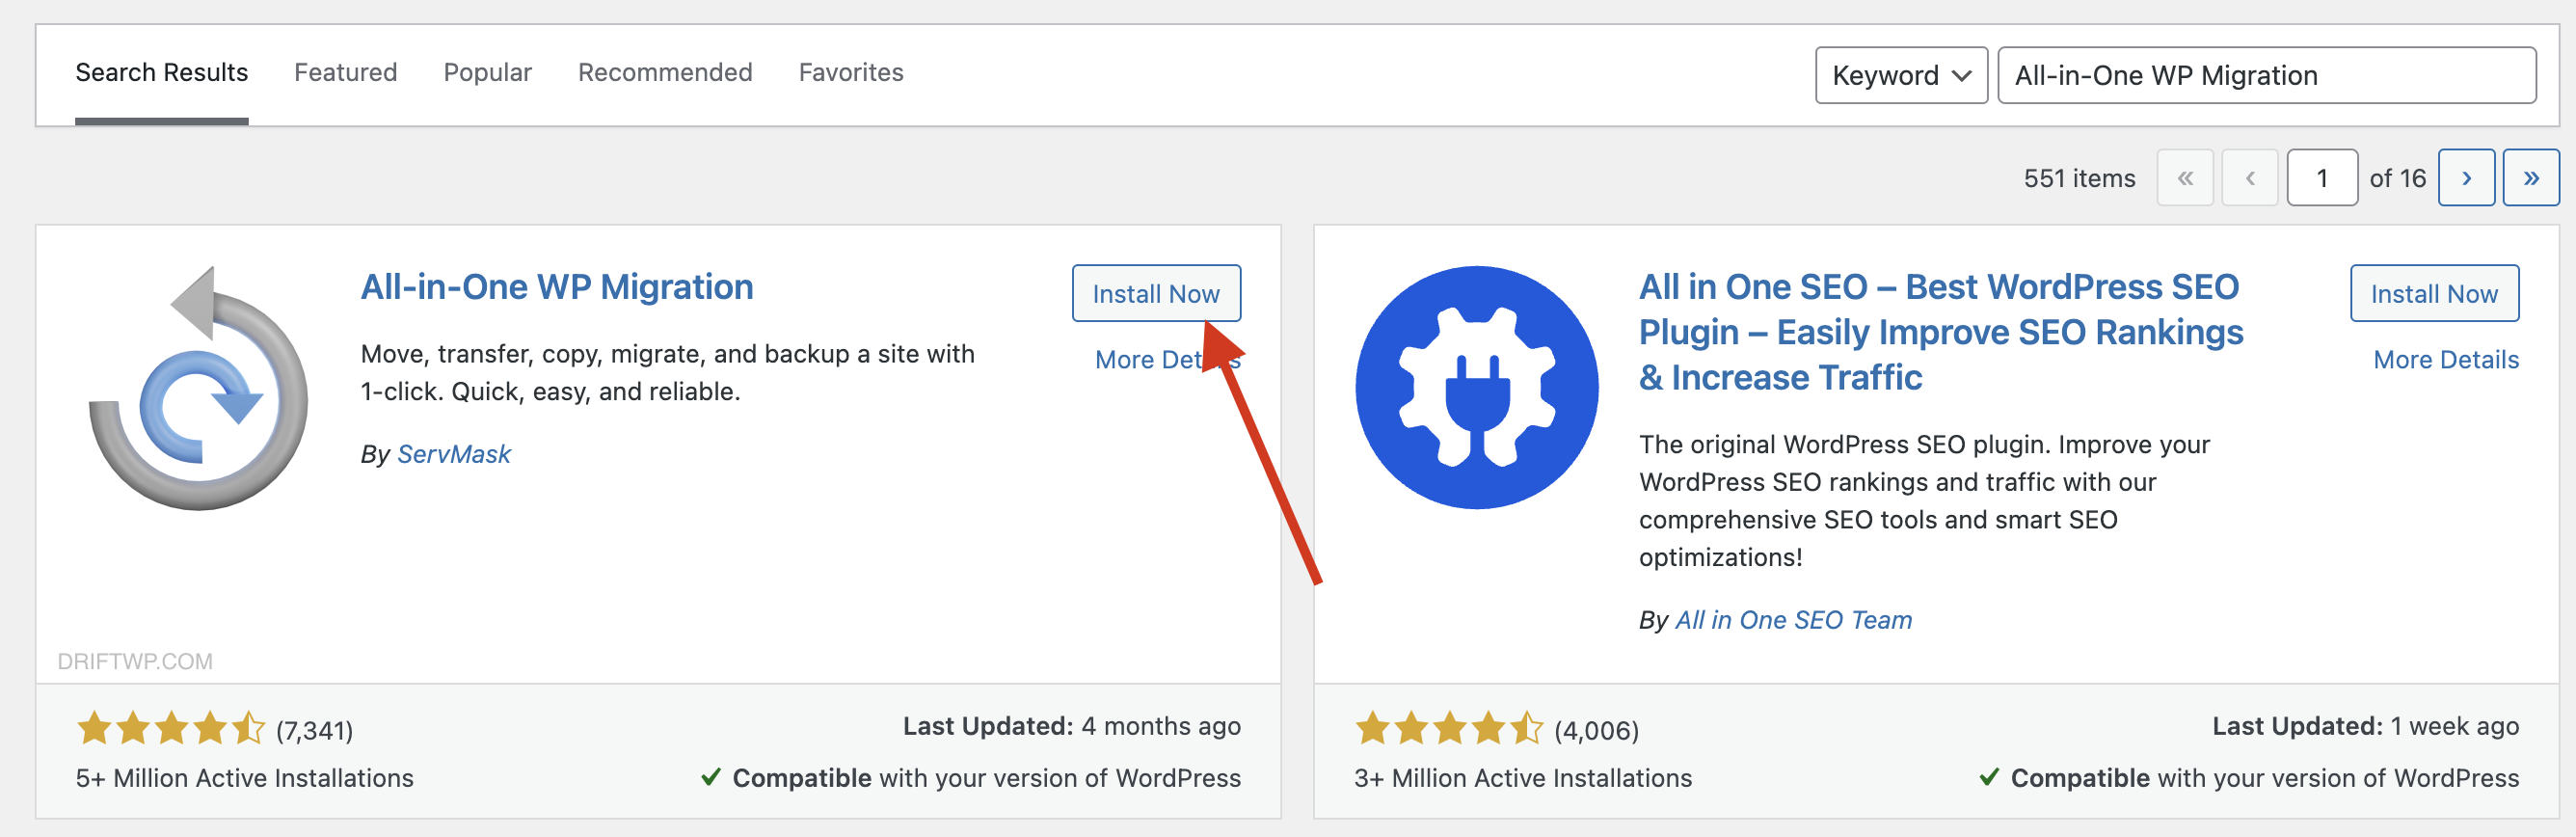Open the Favorites plugins tab
2576x837 pixels.
(851, 73)
